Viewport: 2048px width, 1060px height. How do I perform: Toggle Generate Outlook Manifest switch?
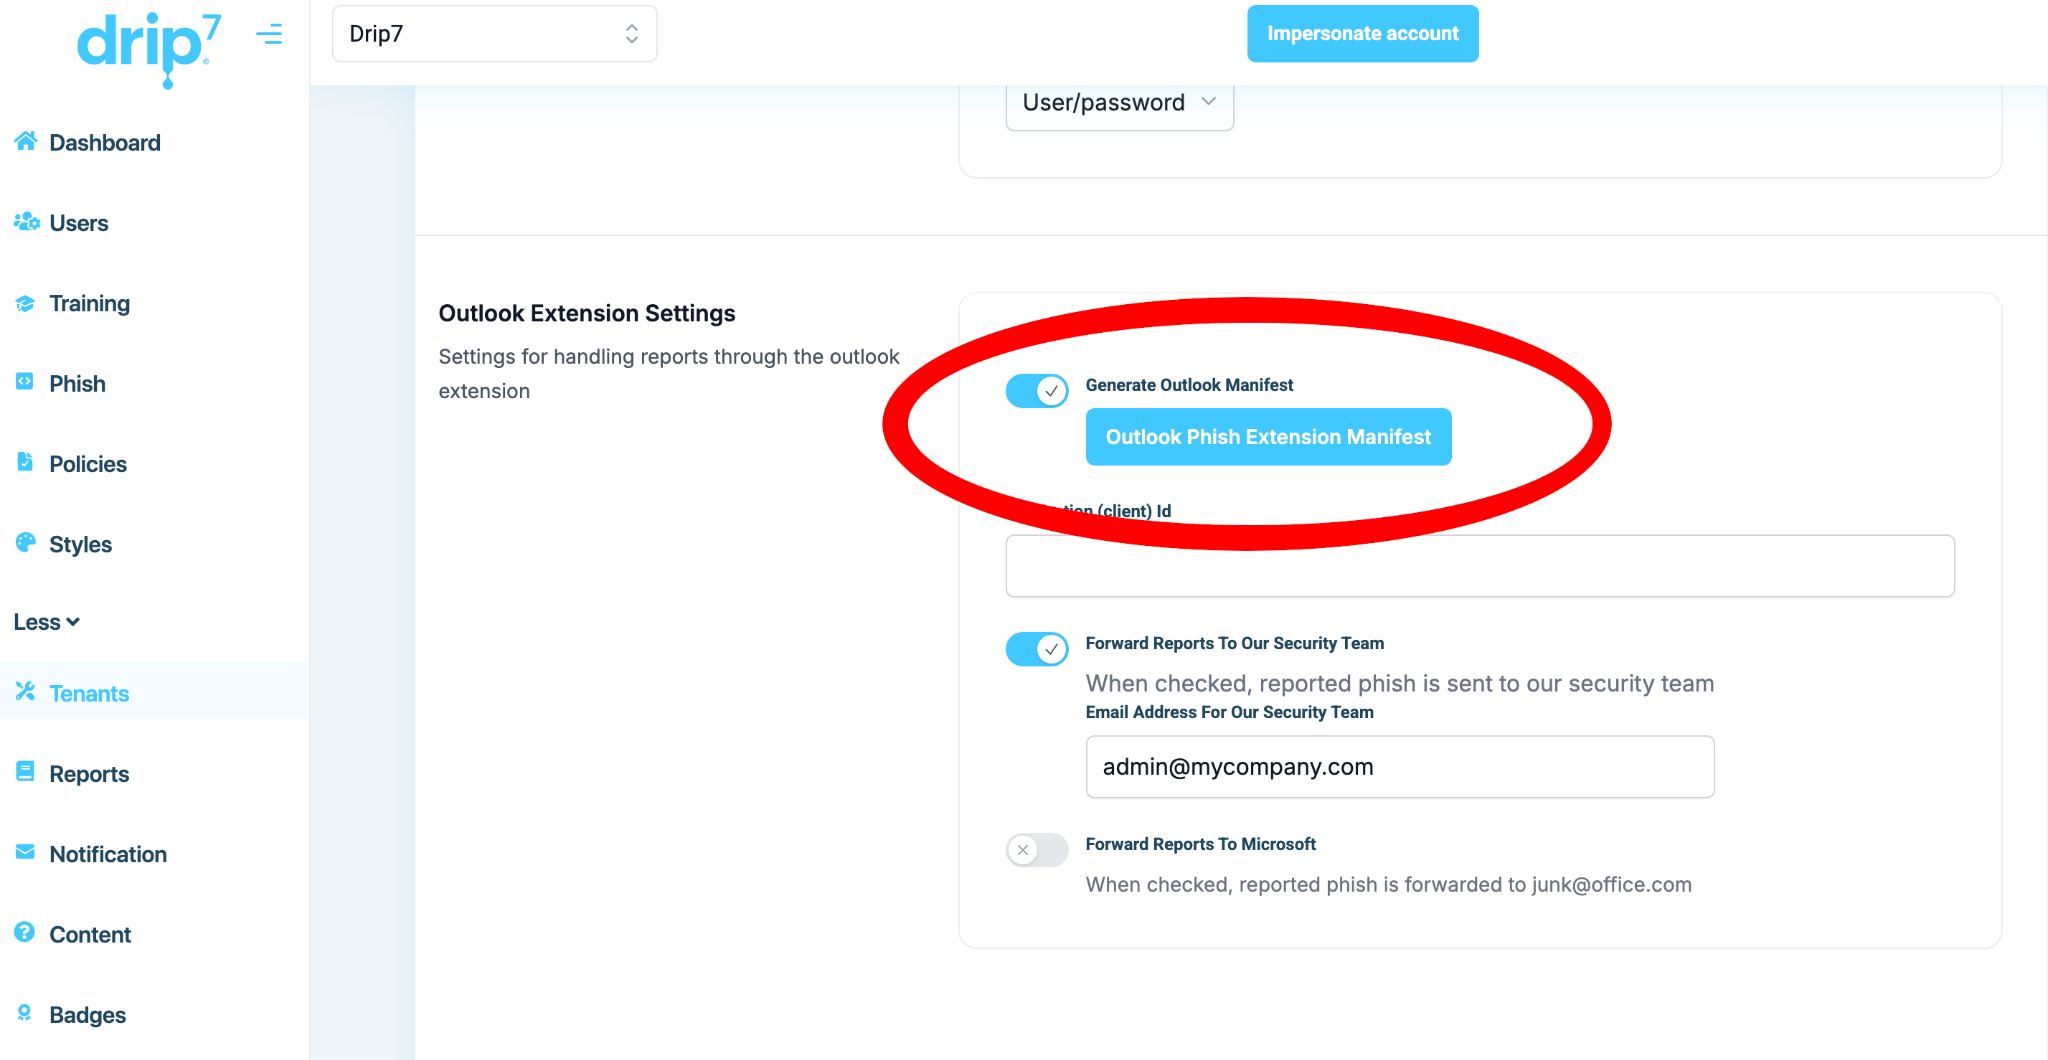(x=1037, y=391)
